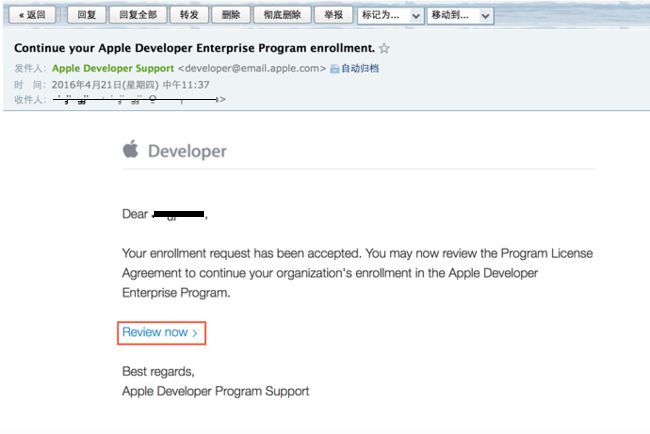
Task: Click the Review now link
Action: coord(160,332)
